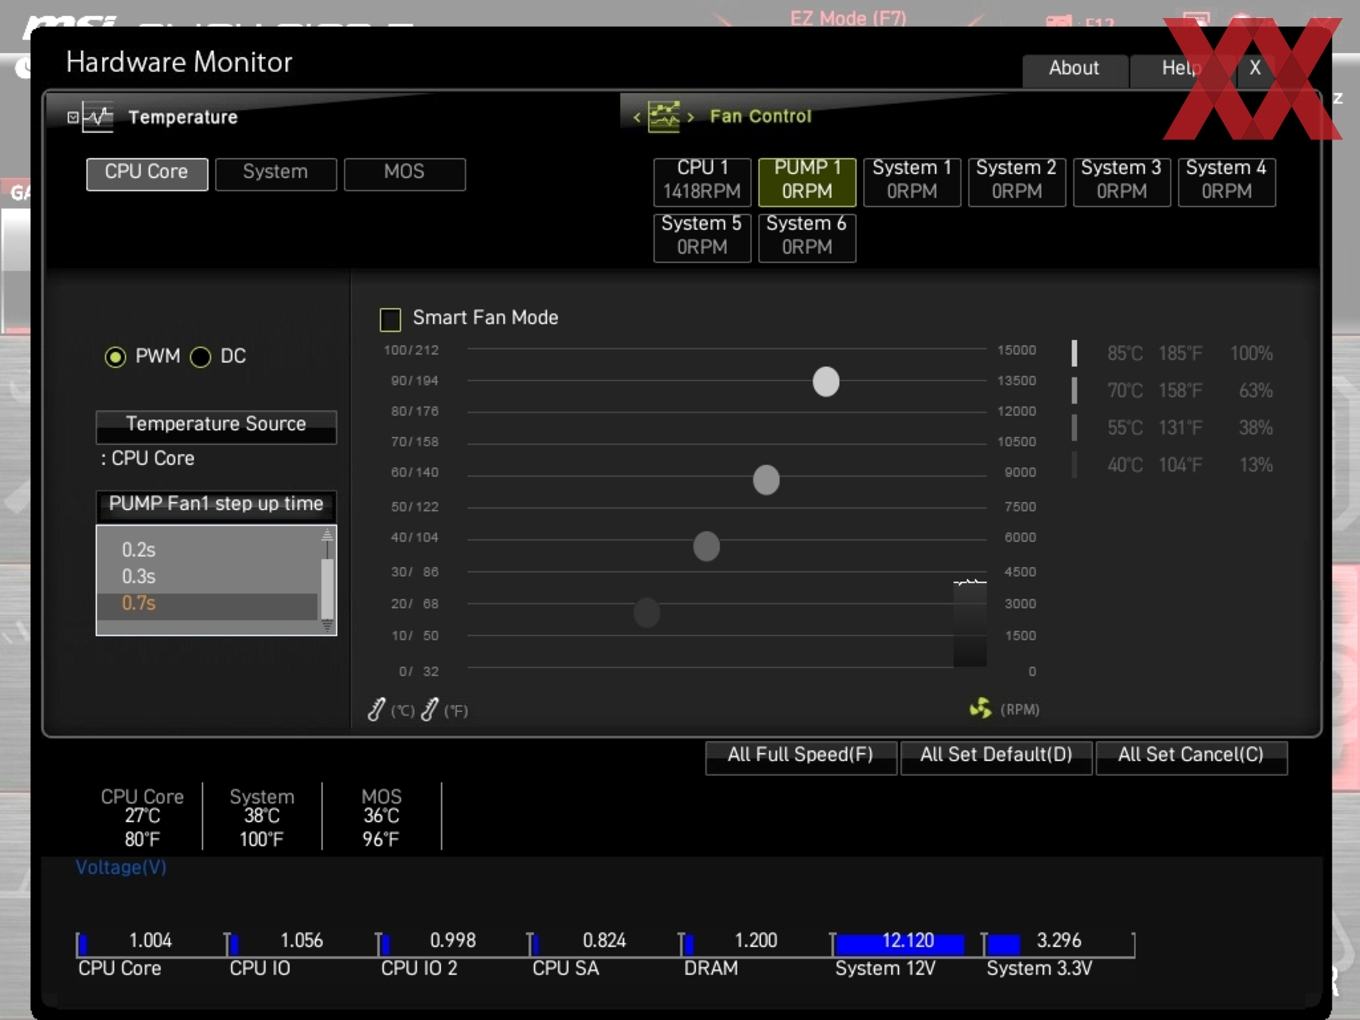Image resolution: width=1360 pixels, height=1020 pixels.
Task: Click the CPU SA voltage bar 0.824
Action: (x=604, y=943)
